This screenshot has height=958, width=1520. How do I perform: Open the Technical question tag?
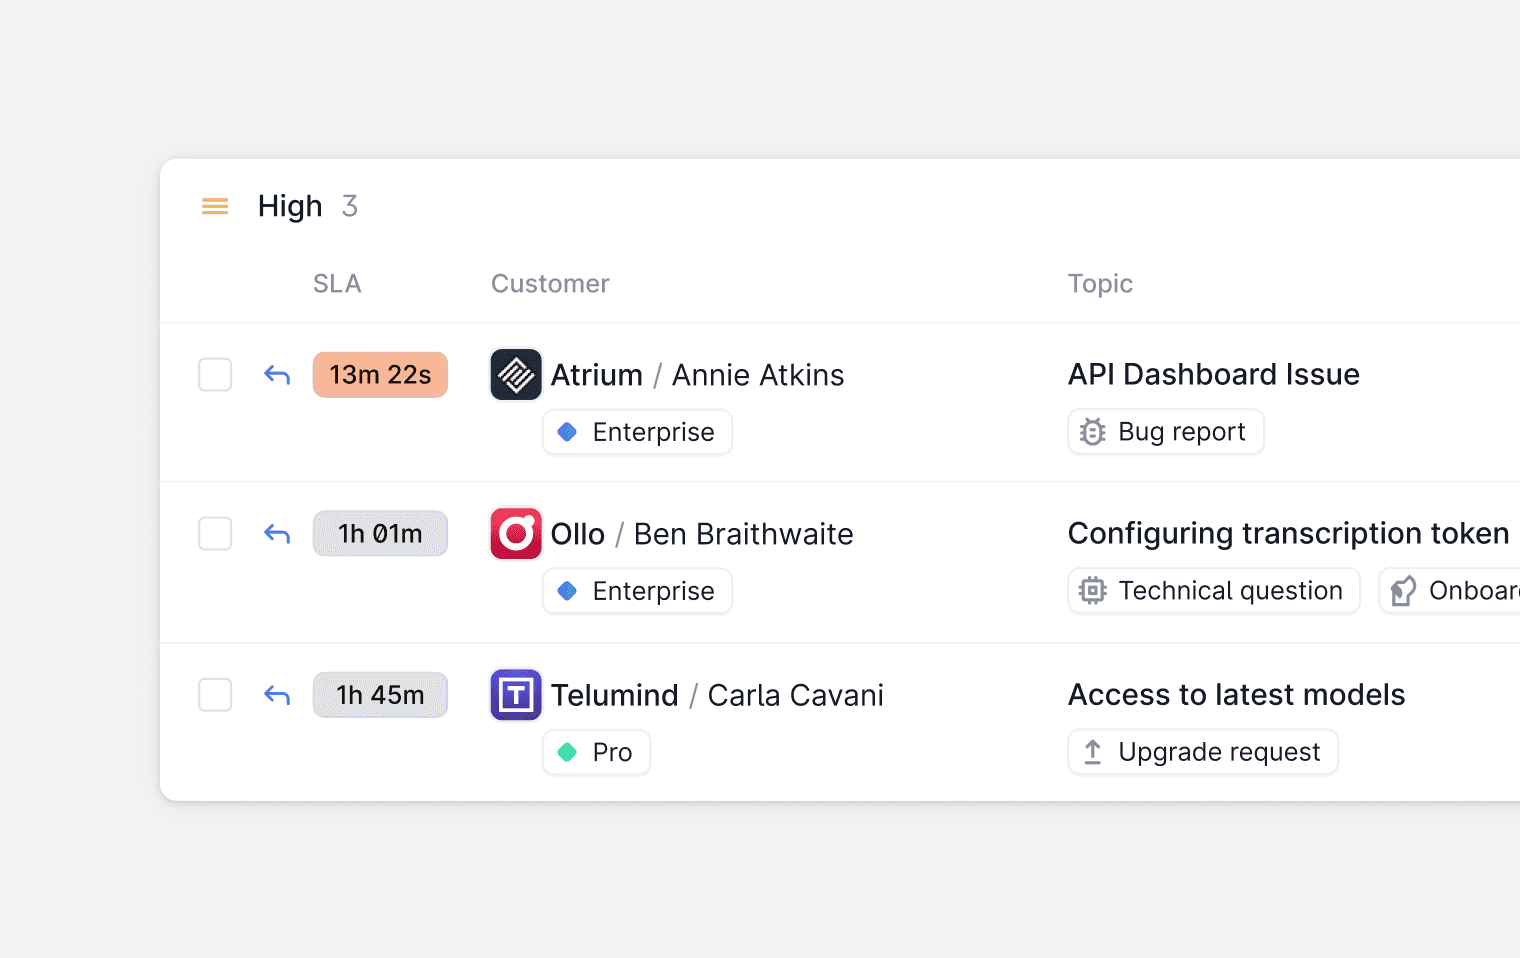click(x=1214, y=591)
